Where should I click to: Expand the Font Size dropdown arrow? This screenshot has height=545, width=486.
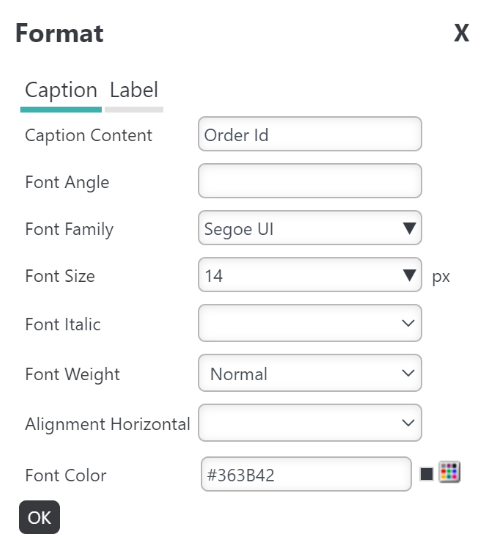[x=410, y=275]
